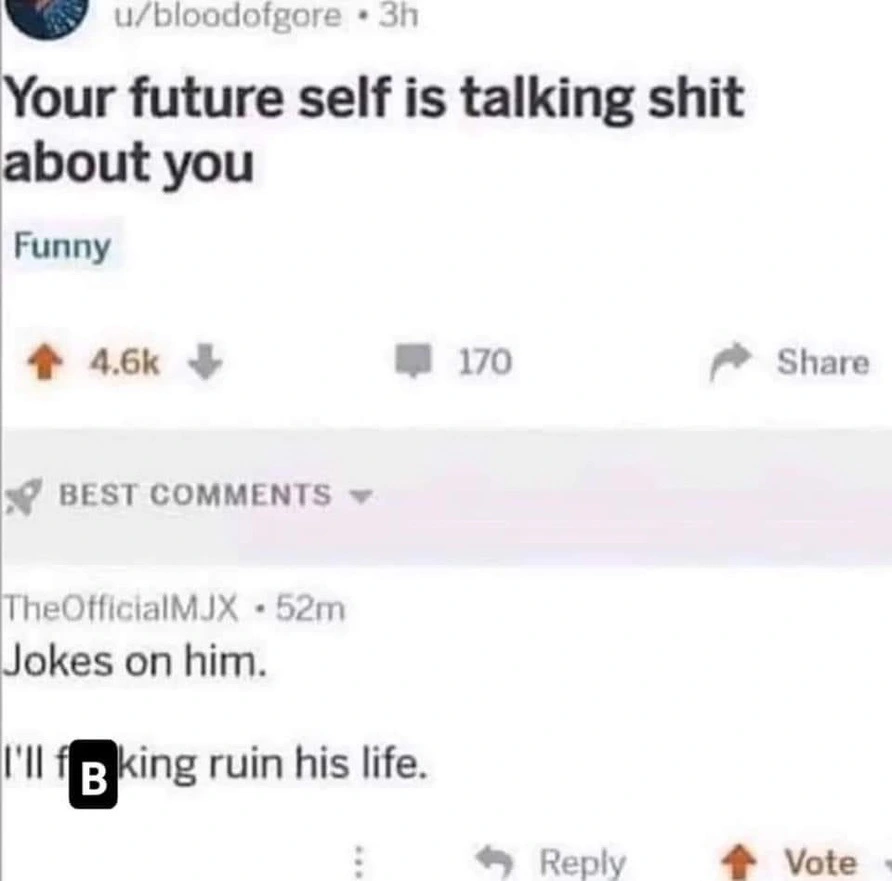892x881 pixels.
Task: Open TheOfficialMJX's profile from the username
Action: pyautogui.click(x=121, y=609)
